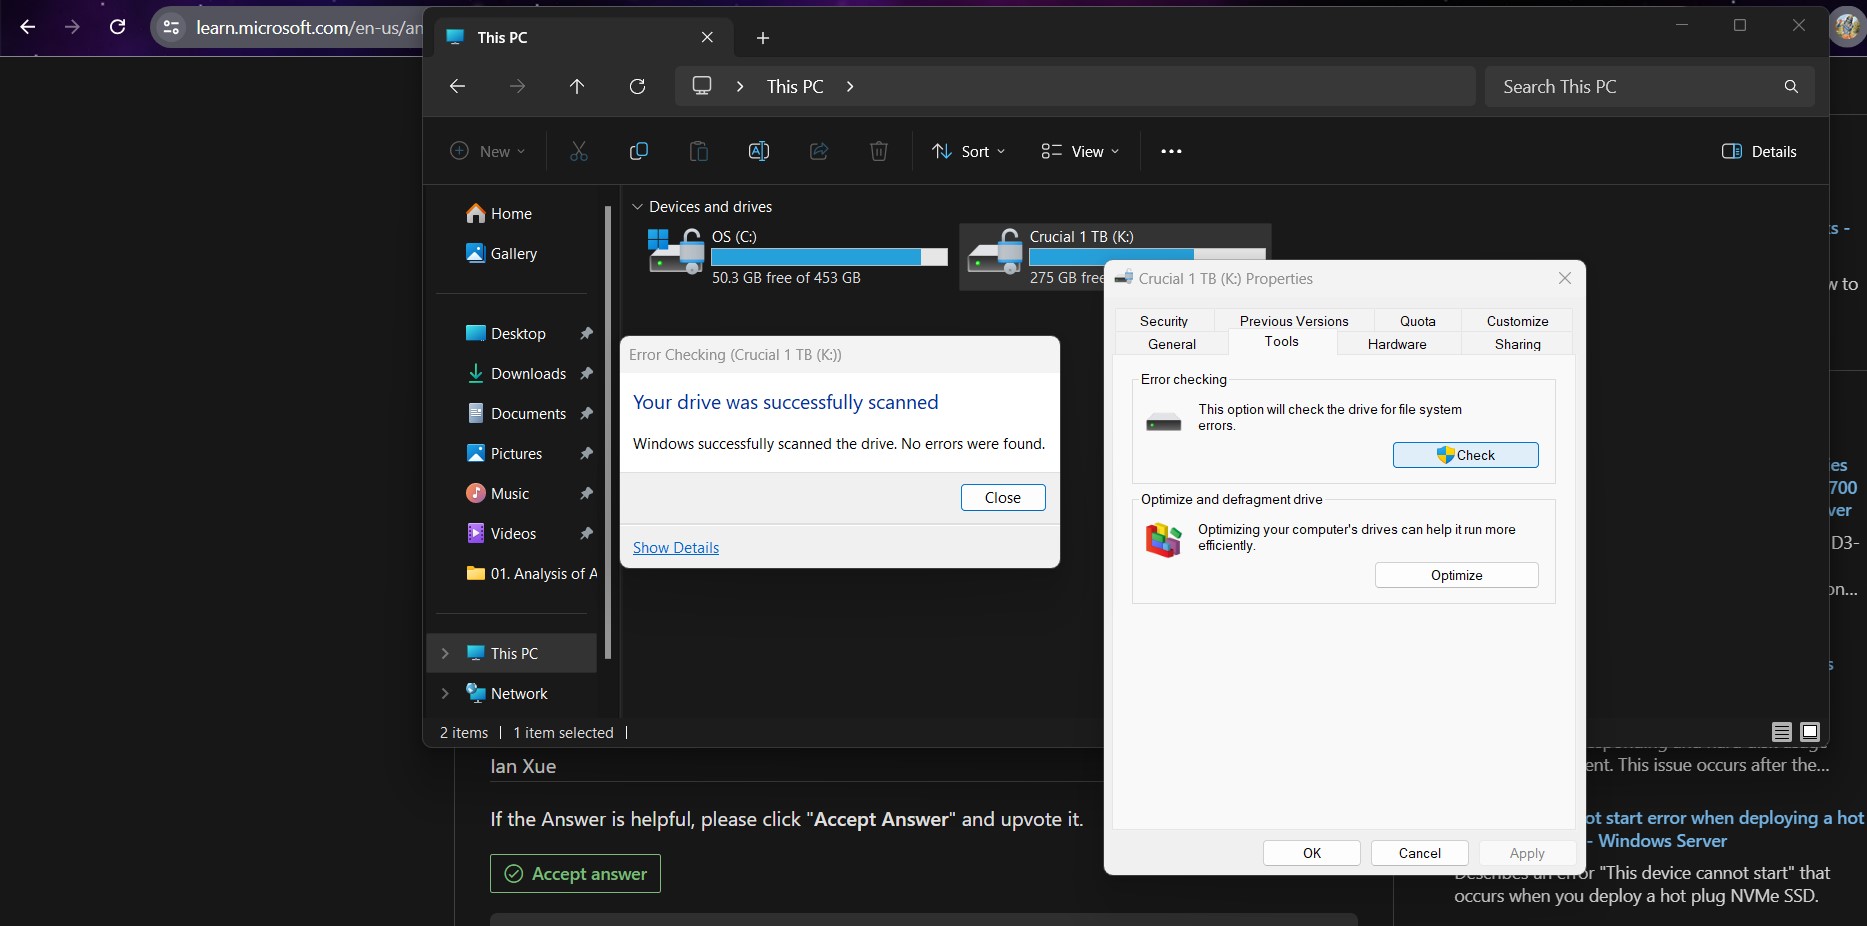
Task: Open the New dropdown menu
Action: tap(487, 151)
